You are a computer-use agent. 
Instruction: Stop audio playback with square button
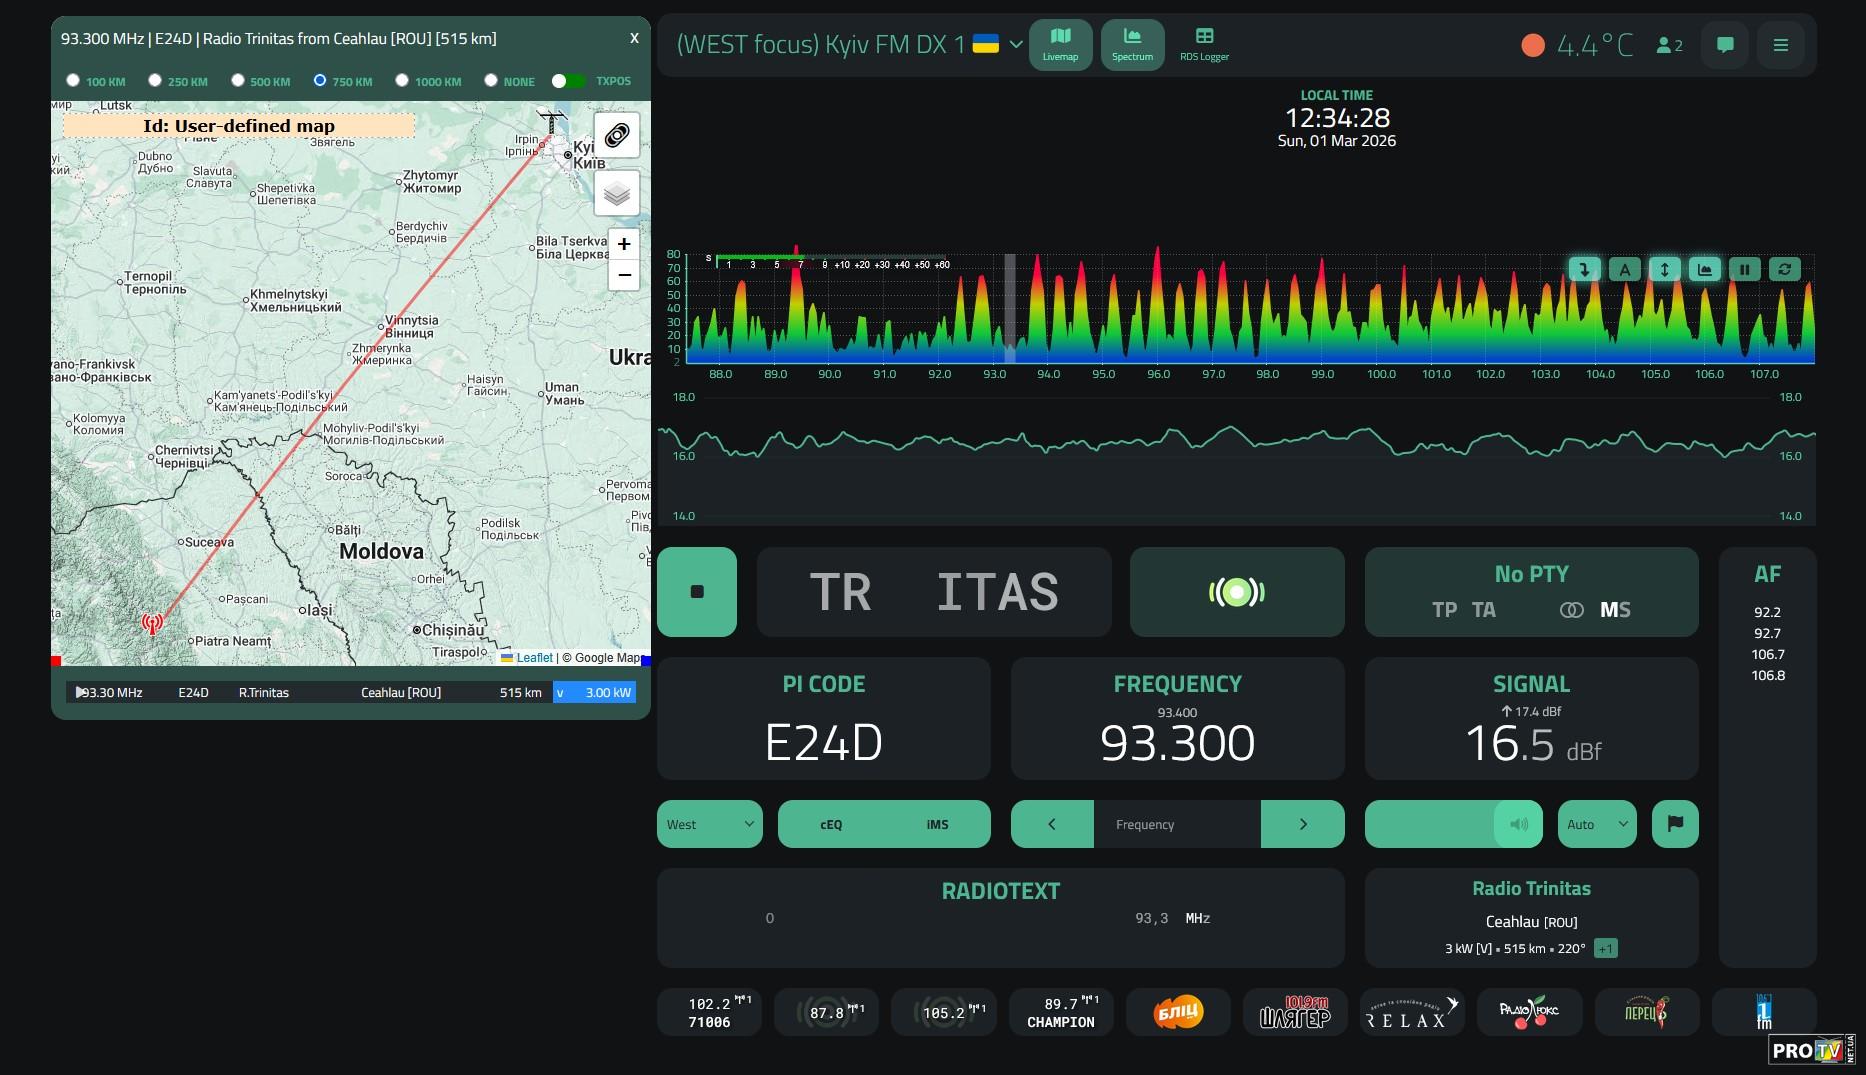697,592
